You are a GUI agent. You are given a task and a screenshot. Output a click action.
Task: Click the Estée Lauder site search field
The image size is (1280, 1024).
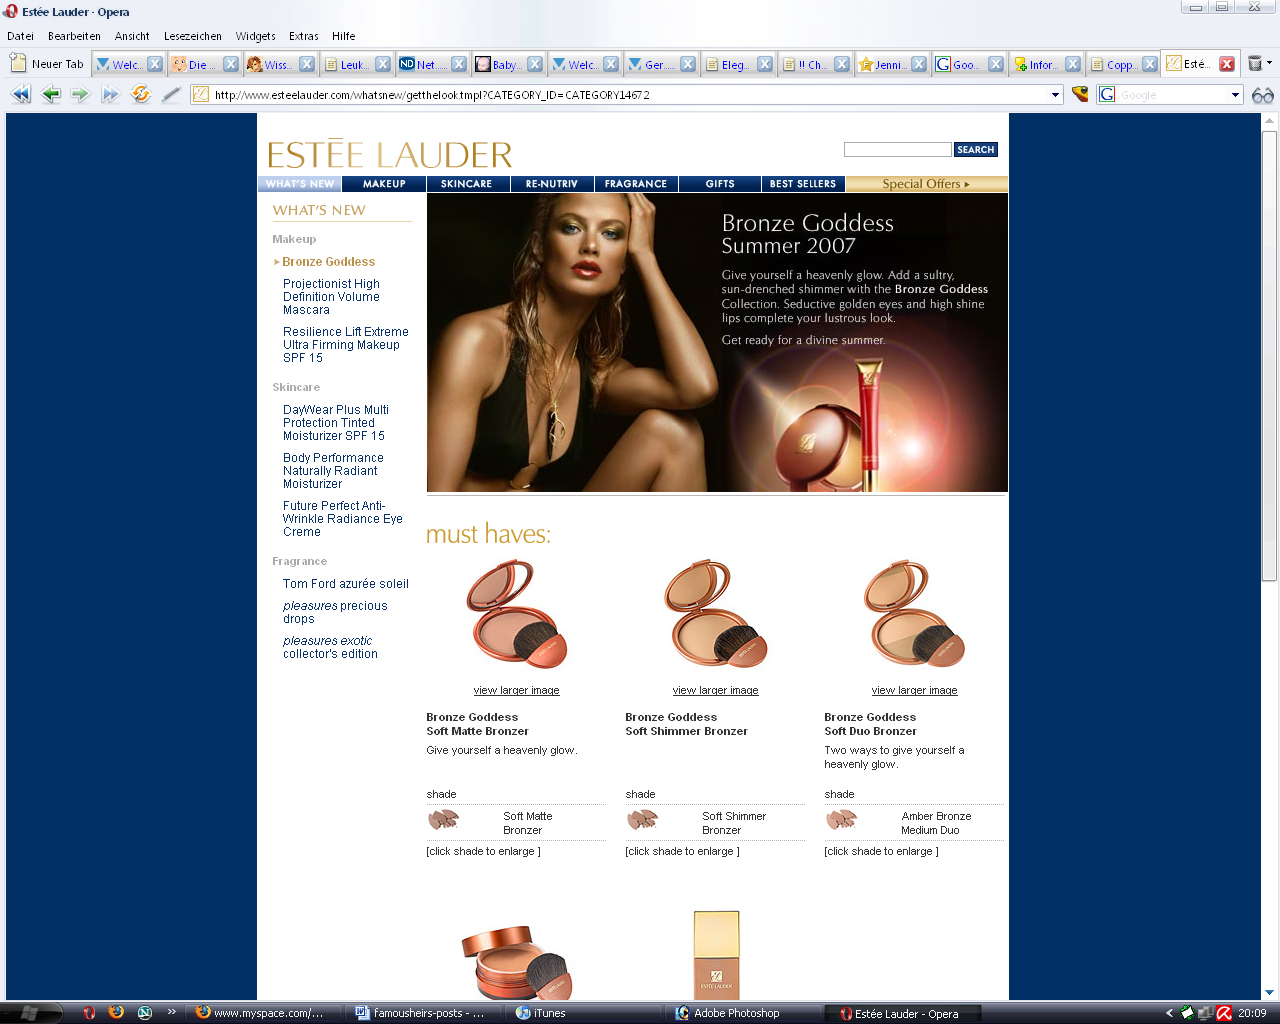tap(897, 150)
